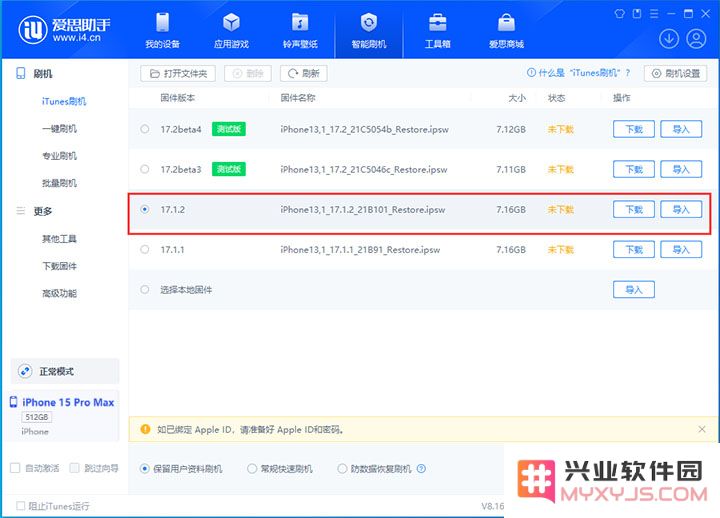Click the i4 爱思助手 logo
Screen dimensions: 720x518
(64, 29)
